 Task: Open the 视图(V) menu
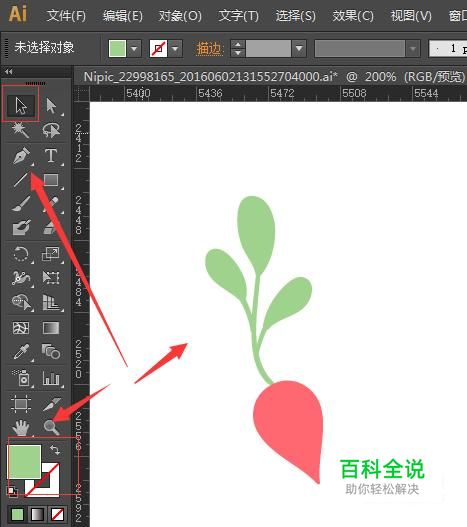411,16
